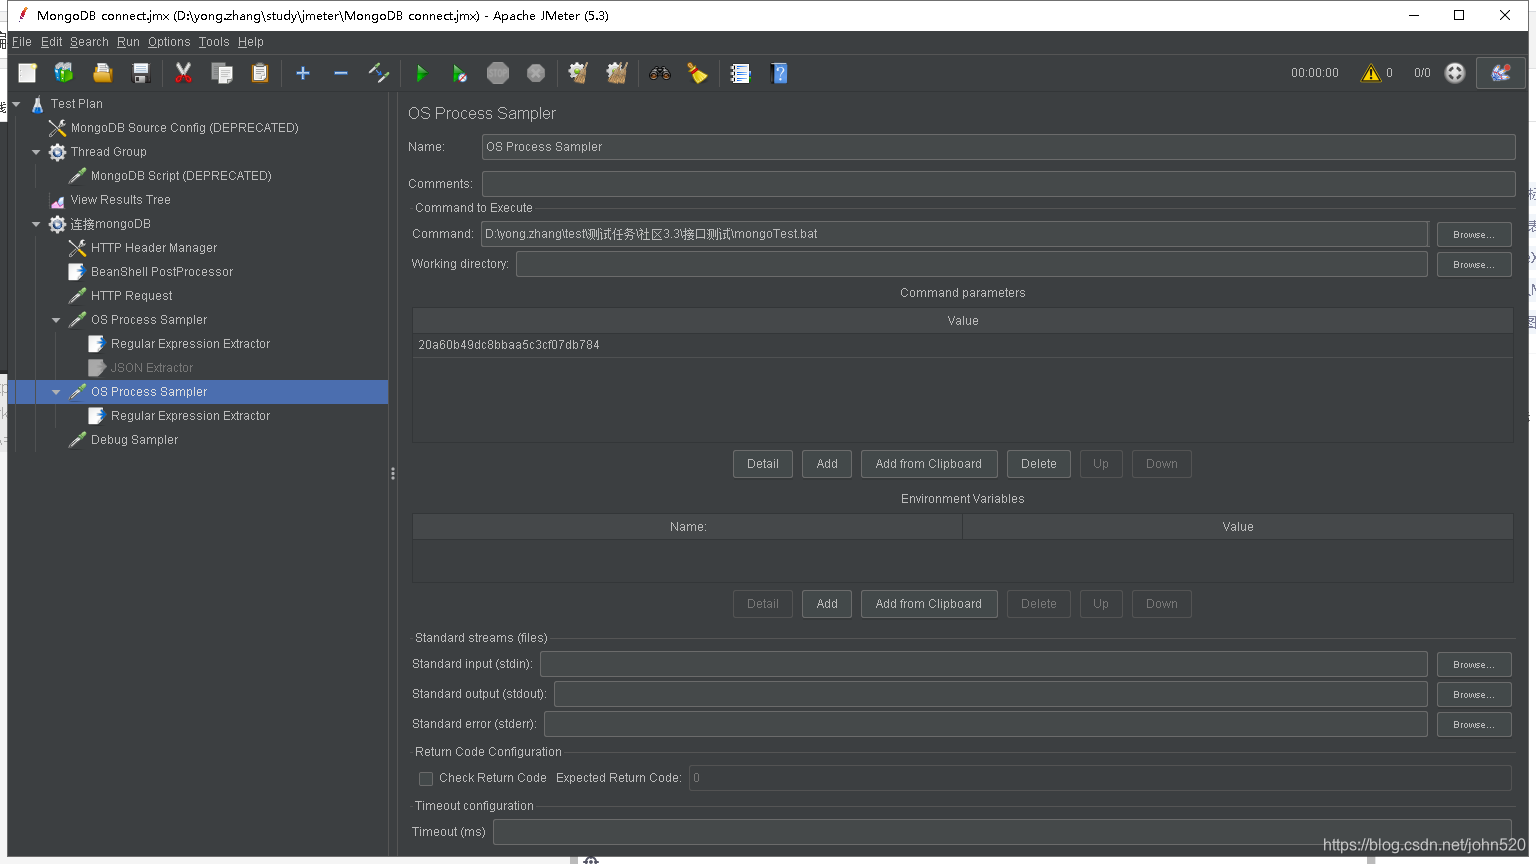
Task: Select BeanShell PostProcessor element
Action: pyautogui.click(x=162, y=272)
